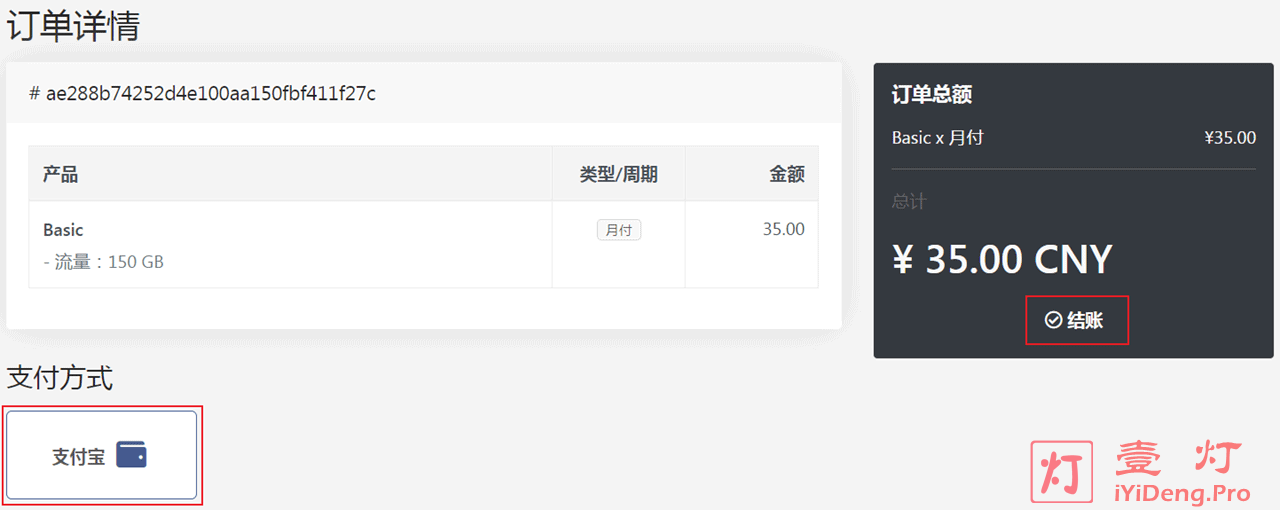Viewport: 1280px width, 510px height.
Task: Click the 35.00 amount in table
Action: [x=783, y=229]
